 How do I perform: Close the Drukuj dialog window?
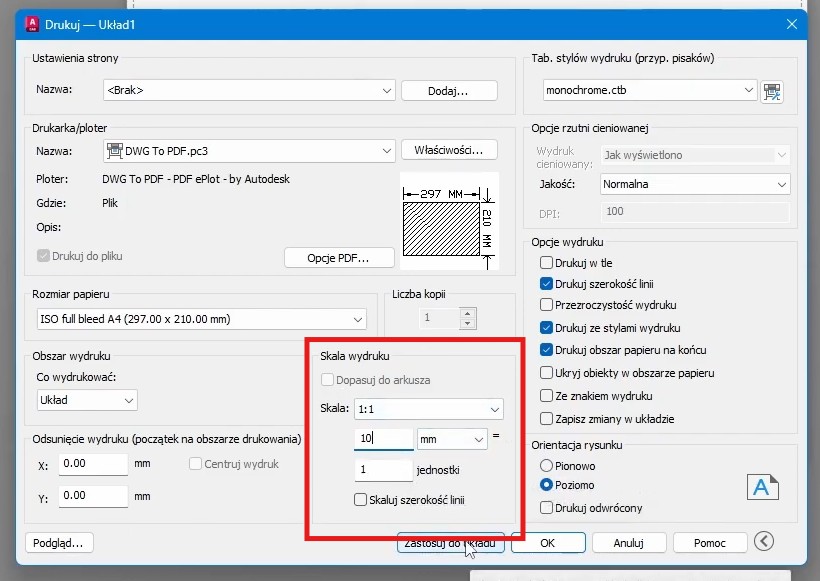(792, 23)
